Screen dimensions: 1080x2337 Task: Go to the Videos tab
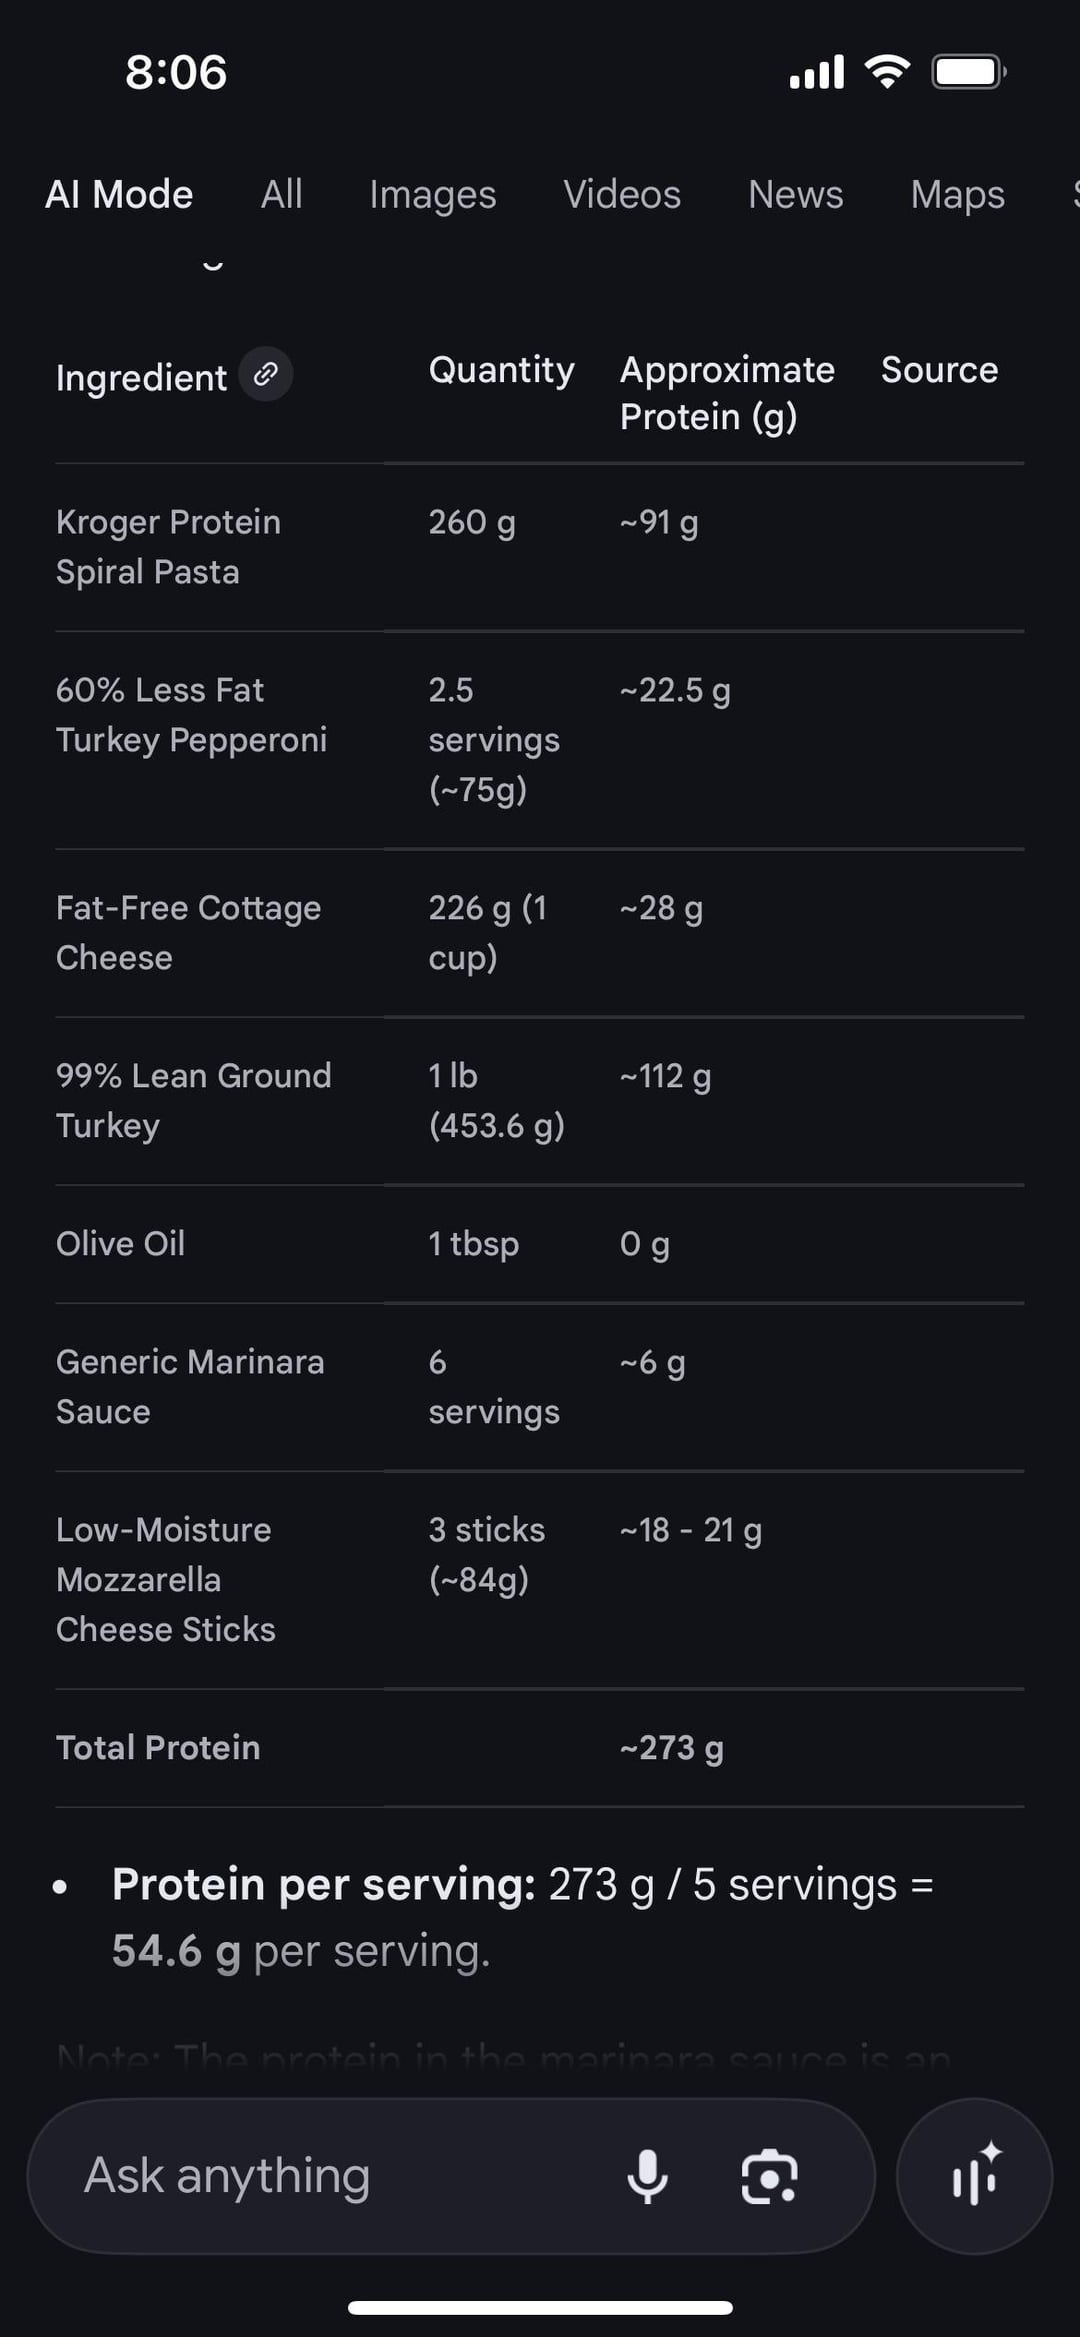pos(621,194)
